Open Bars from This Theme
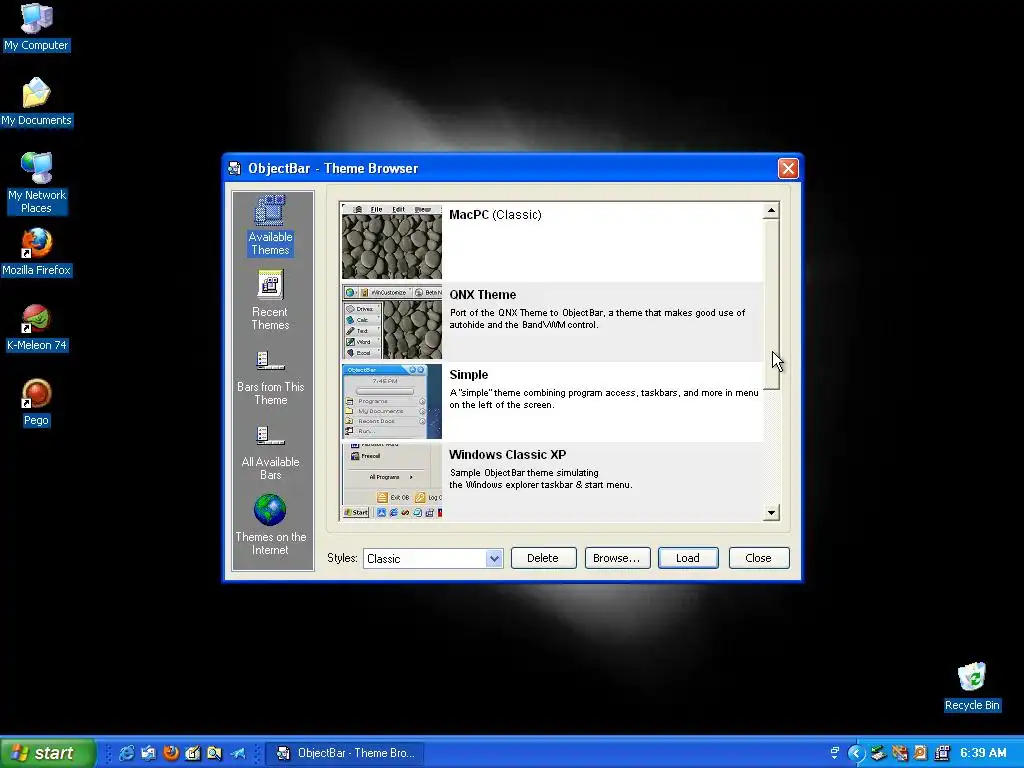This screenshot has width=1024, height=768. click(x=270, y=377)
